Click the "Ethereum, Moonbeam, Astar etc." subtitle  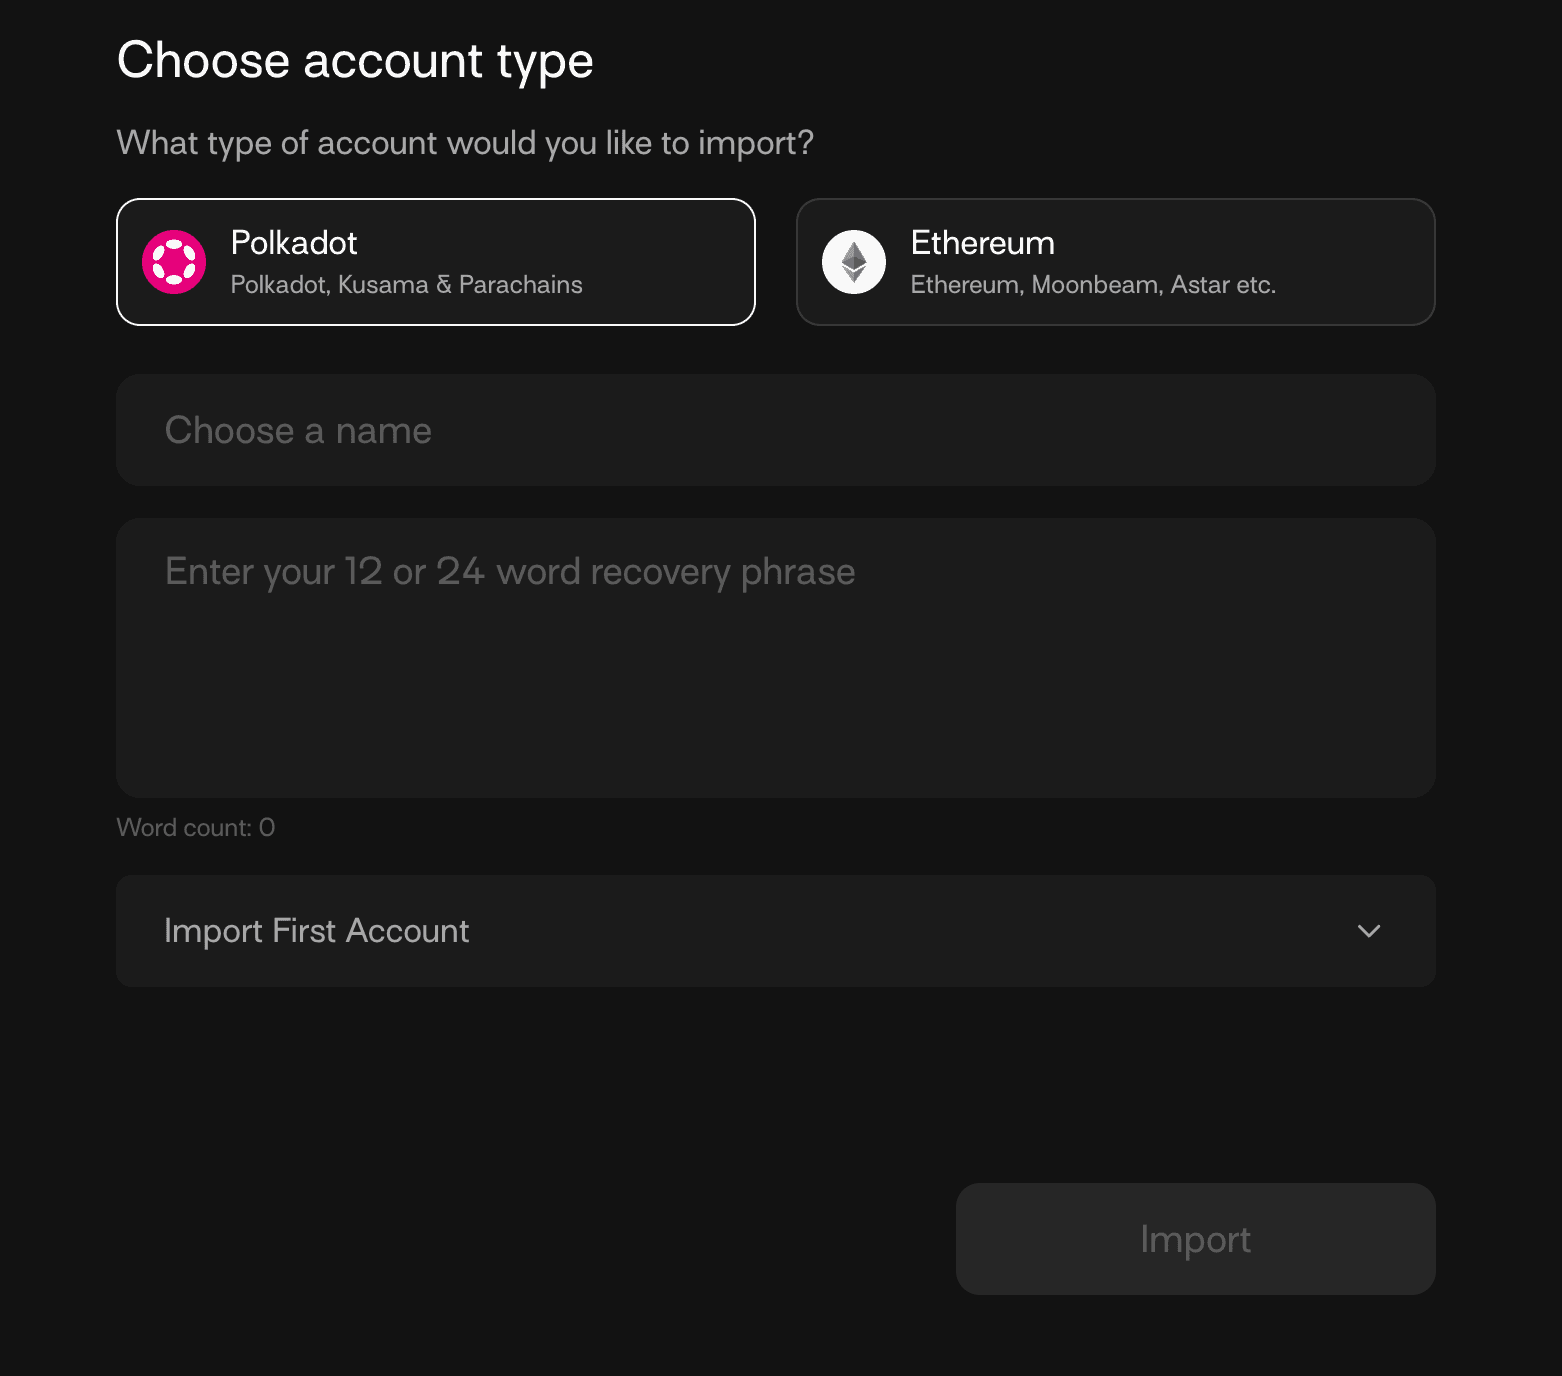(x=1093, y=285)
